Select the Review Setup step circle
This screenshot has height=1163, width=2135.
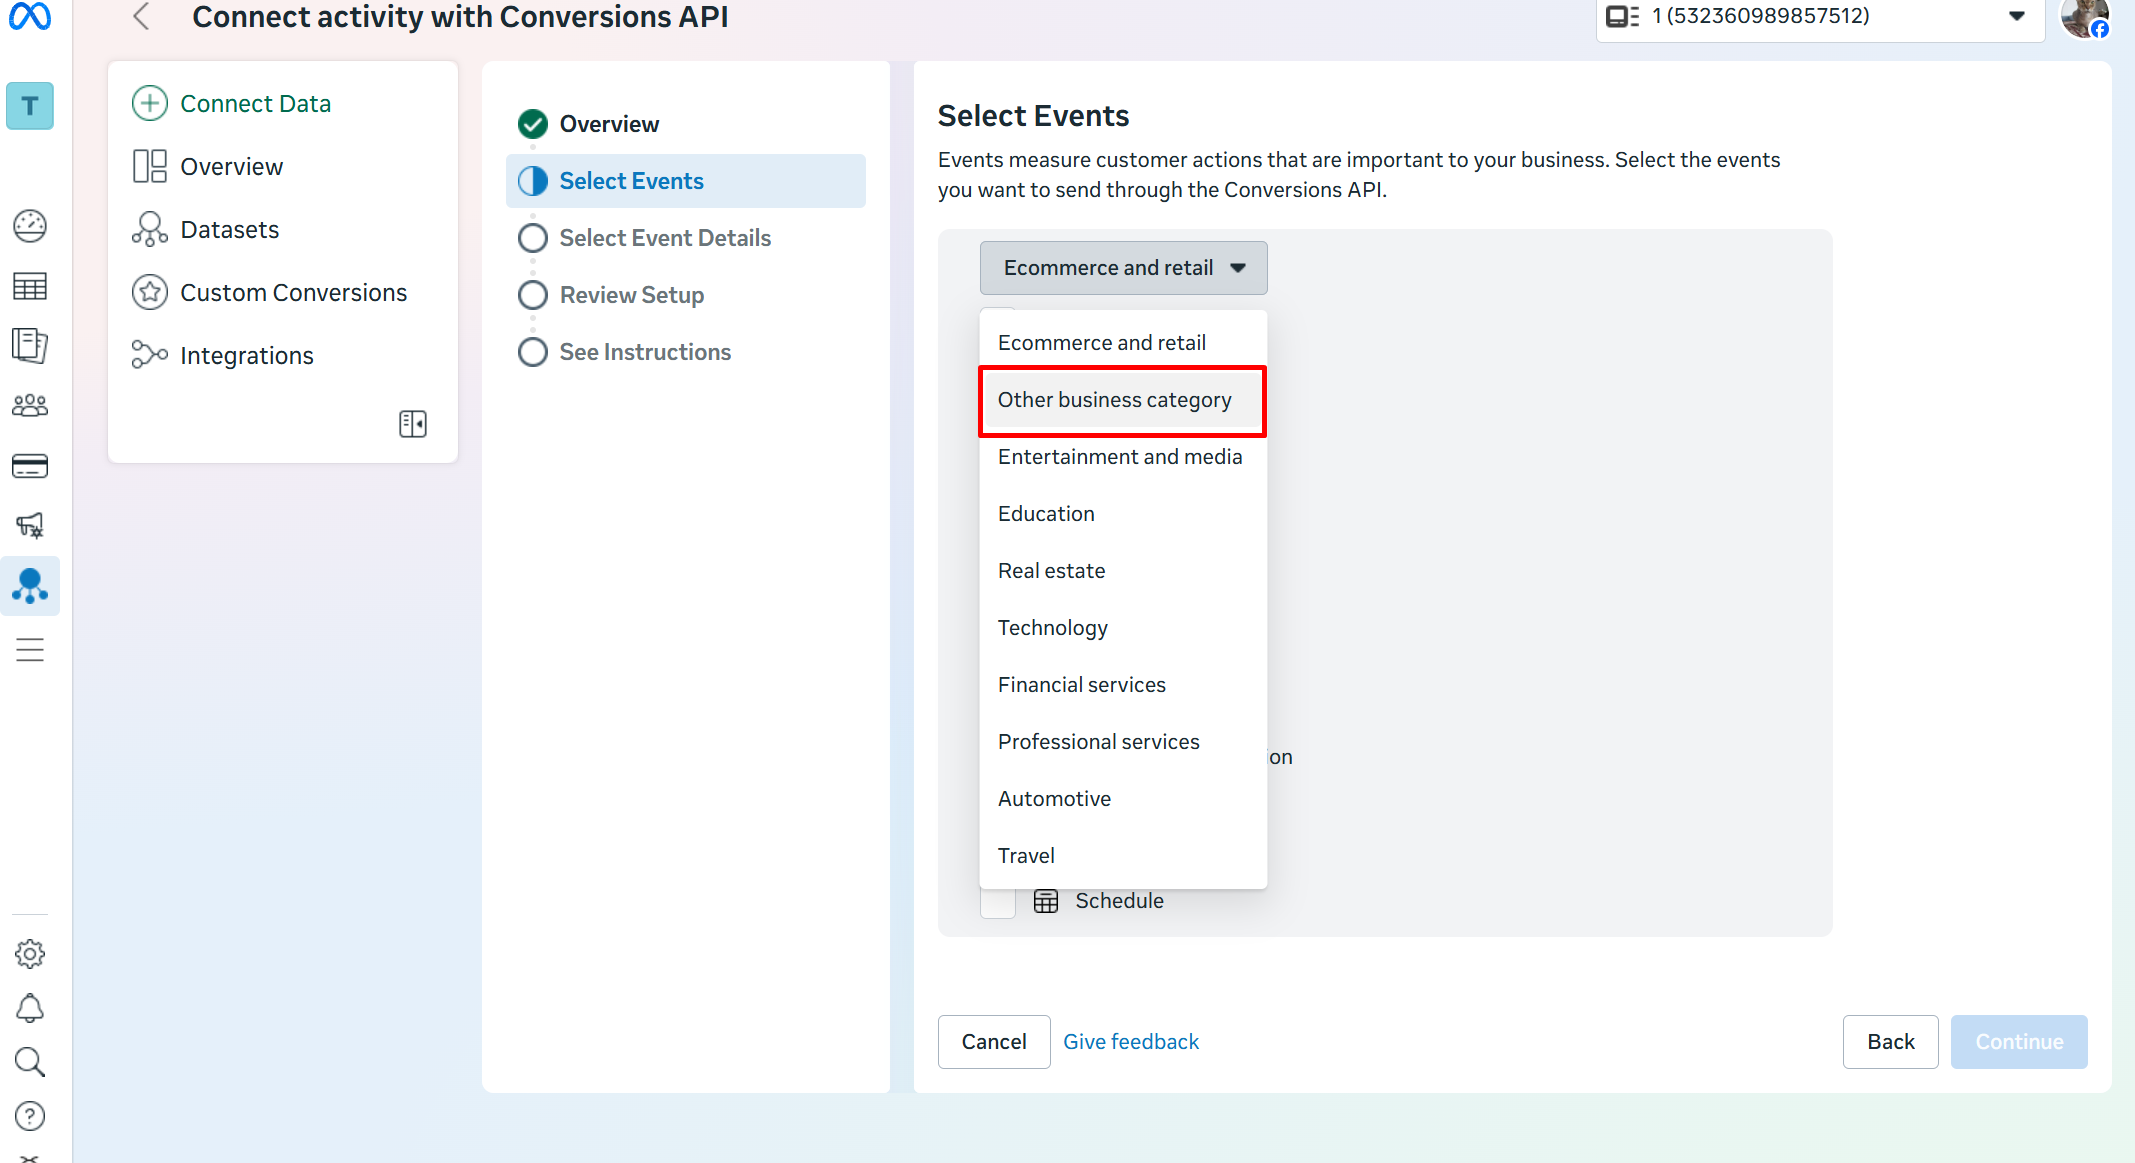(x=533, y=295)
